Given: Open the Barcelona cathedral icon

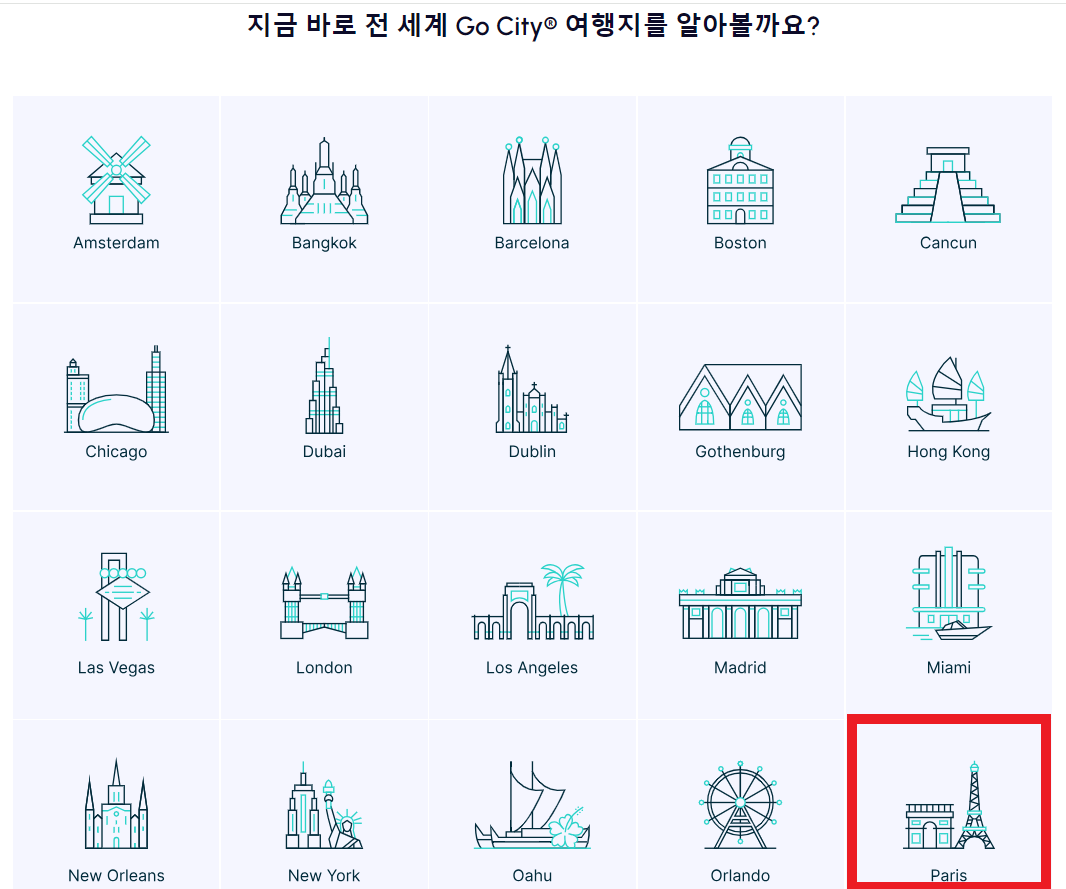Looking at the screenshot, I should tap(532, 181).
